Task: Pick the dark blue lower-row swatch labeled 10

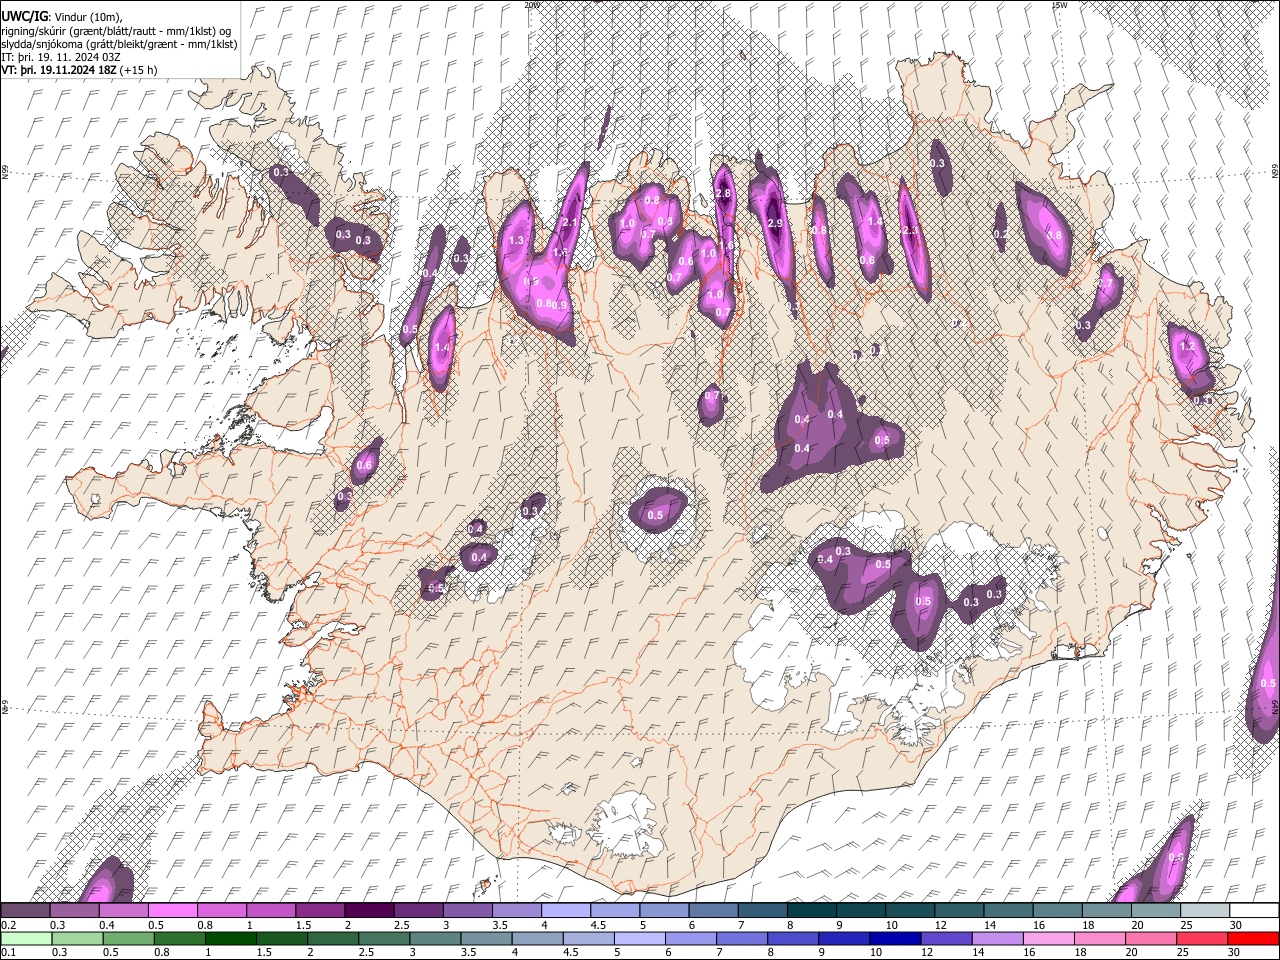Action: coord(894,938)
